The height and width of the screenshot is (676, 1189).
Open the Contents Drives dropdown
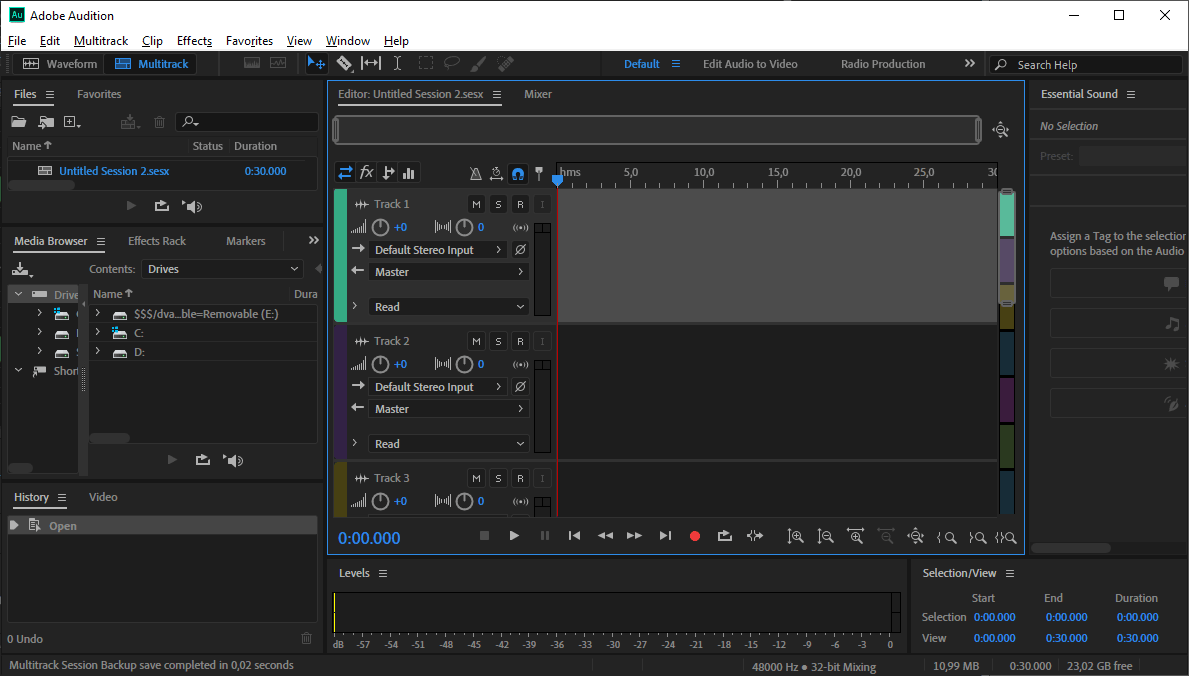(223, 269)
